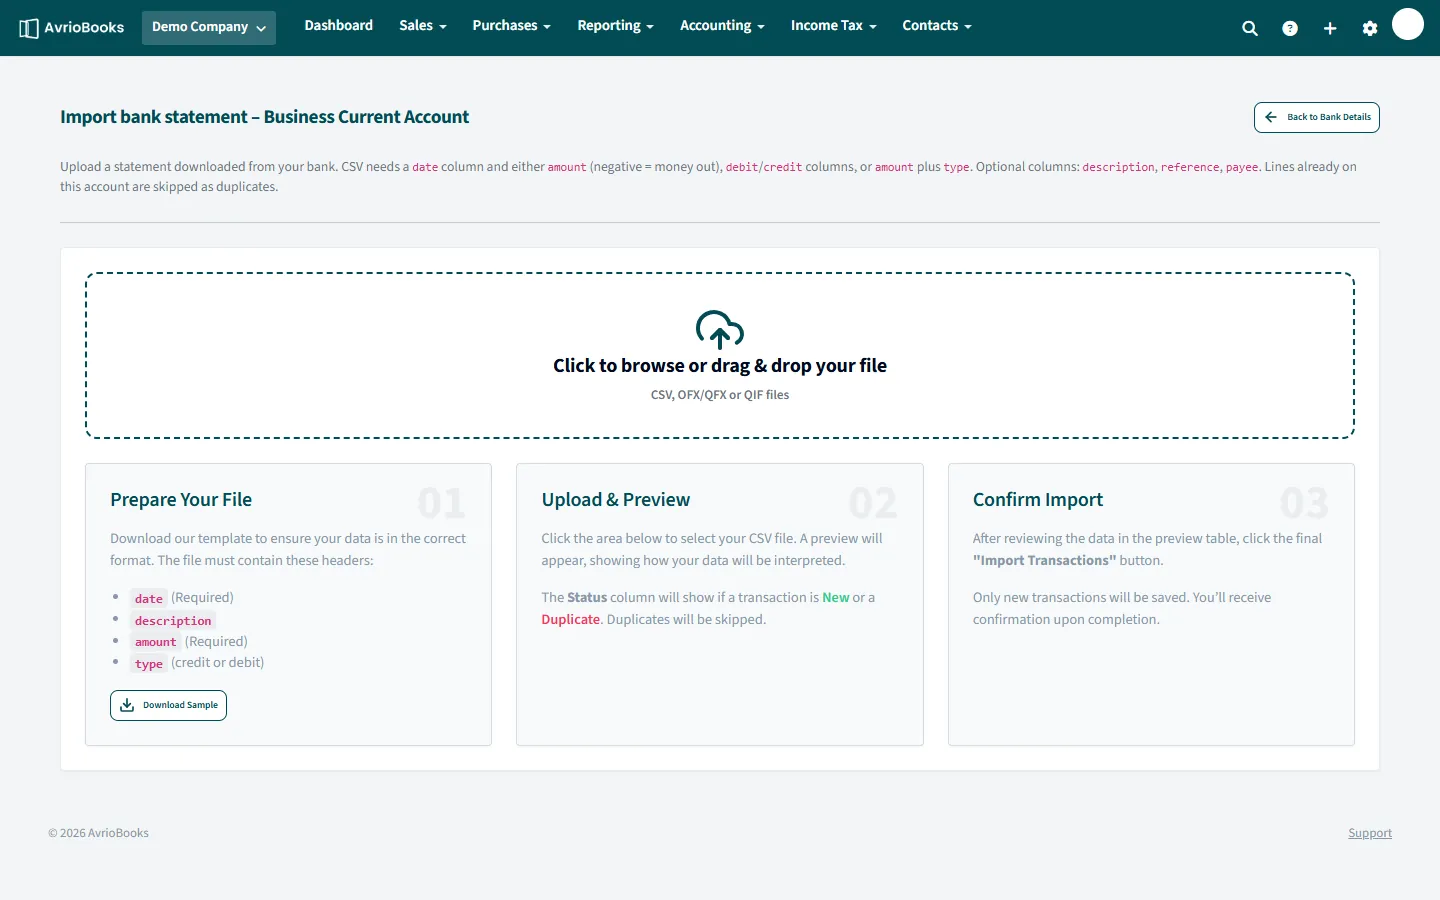Click the '© 2026 AvrioBooks' footer text
The height and width of the screenshot is (900, 1440).
tap(98, 833)
